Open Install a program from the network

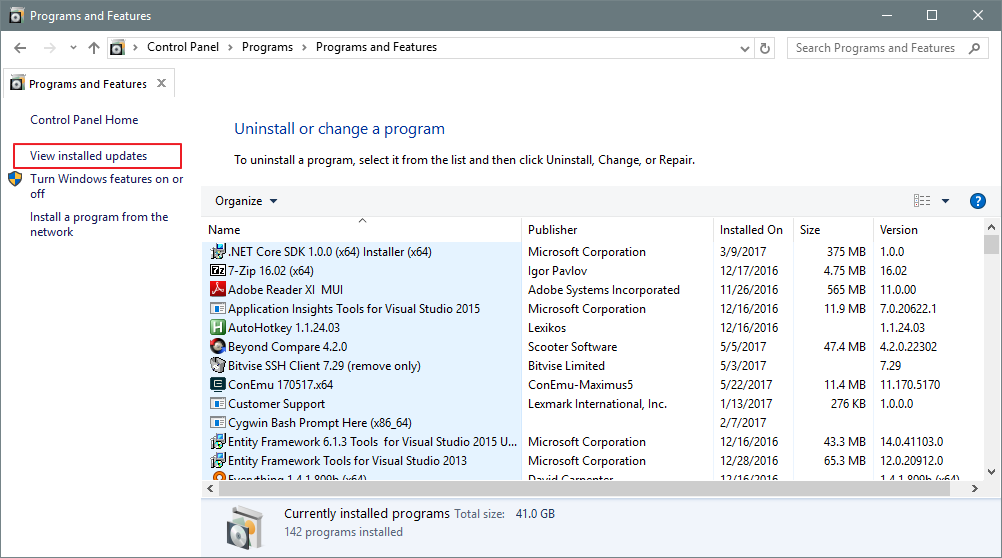(99, 224)
